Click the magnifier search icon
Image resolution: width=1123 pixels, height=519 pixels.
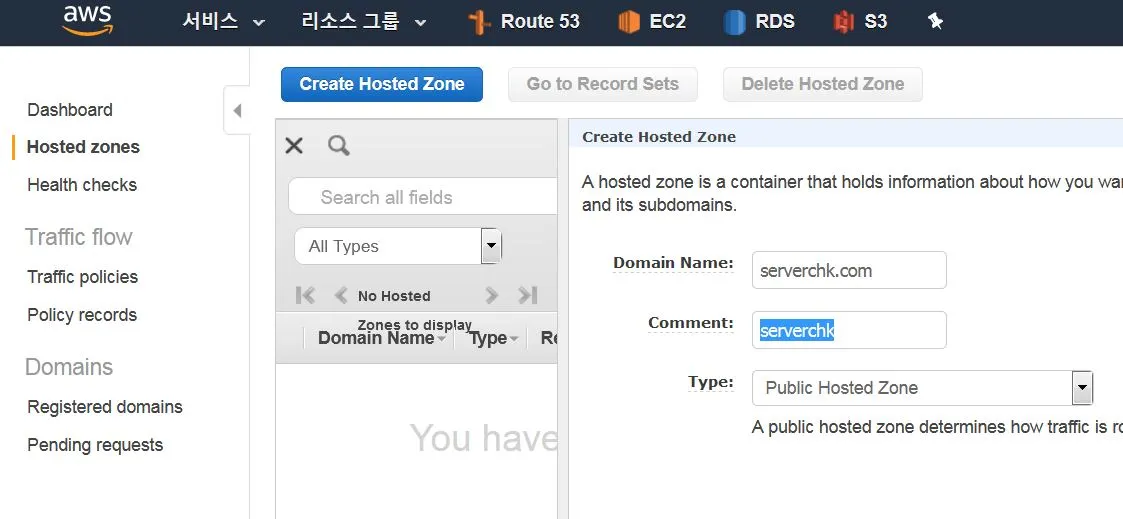tap(339, 146)
